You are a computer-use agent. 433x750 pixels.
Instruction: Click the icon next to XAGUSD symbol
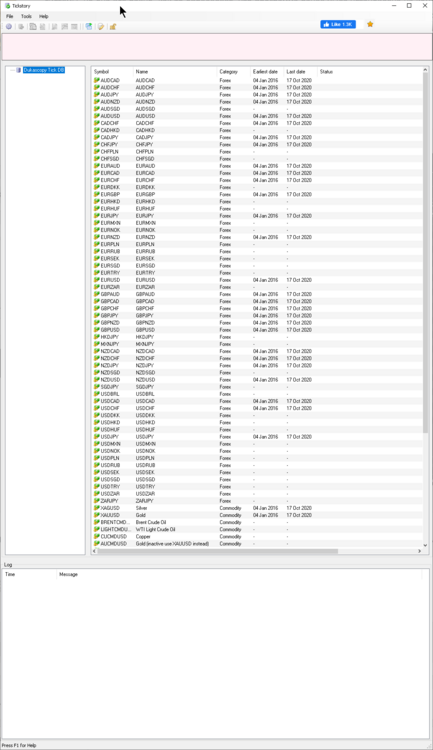coord(97,508)
